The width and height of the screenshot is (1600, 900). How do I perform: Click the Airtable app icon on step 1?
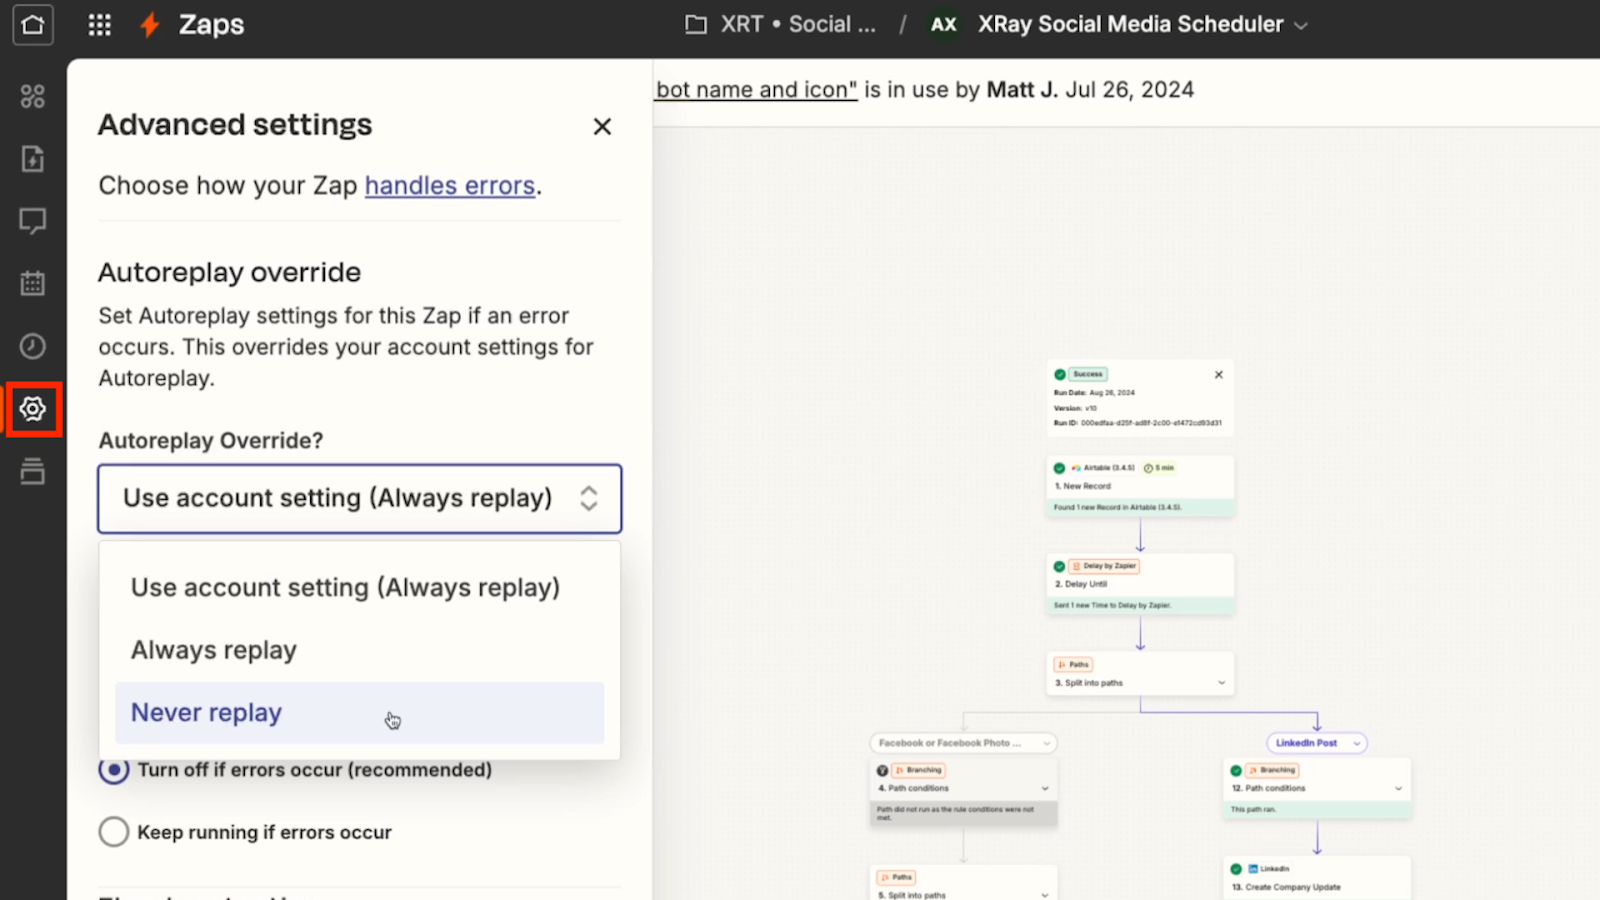coord(1076,468)
